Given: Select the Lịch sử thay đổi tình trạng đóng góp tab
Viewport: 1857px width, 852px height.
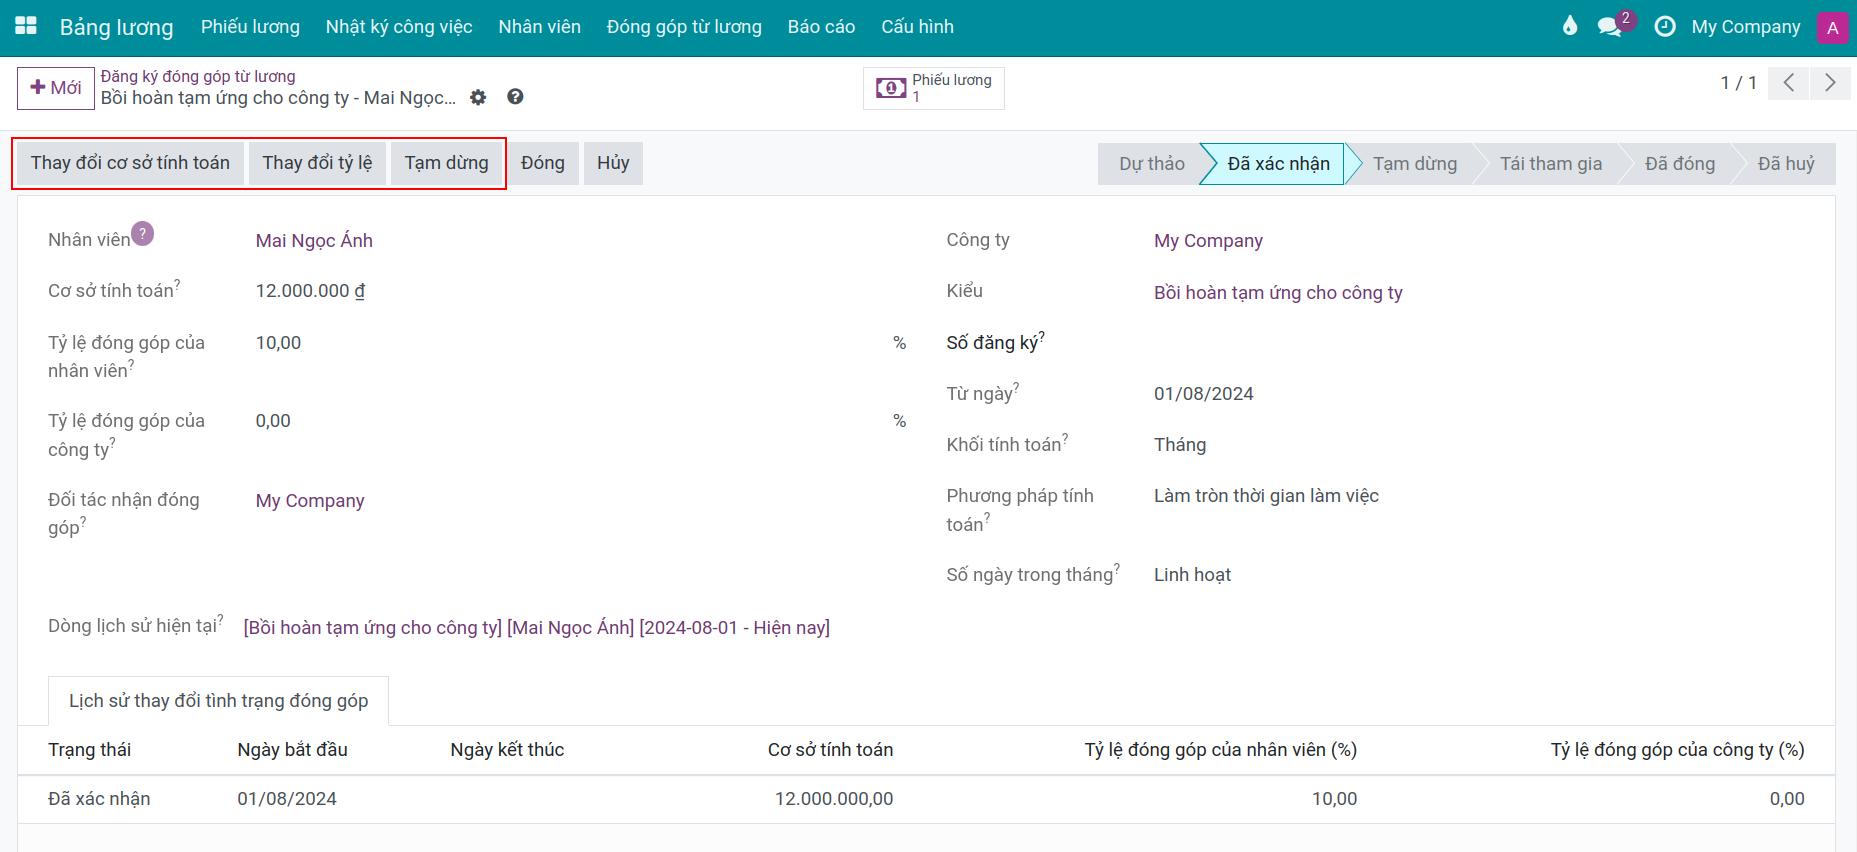Looking at the screenshot, I should click(x=218, y=701).
